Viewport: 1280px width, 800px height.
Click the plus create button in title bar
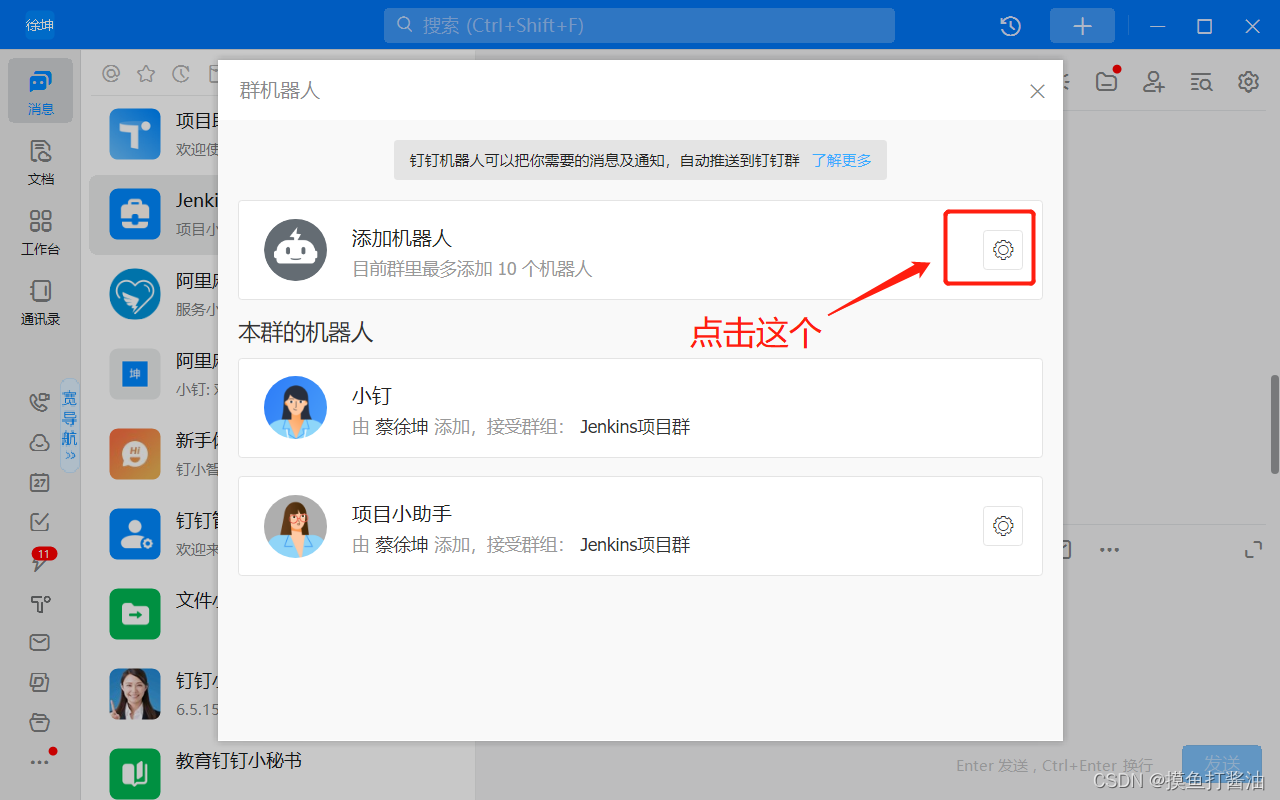click(x=1082, y=26)
